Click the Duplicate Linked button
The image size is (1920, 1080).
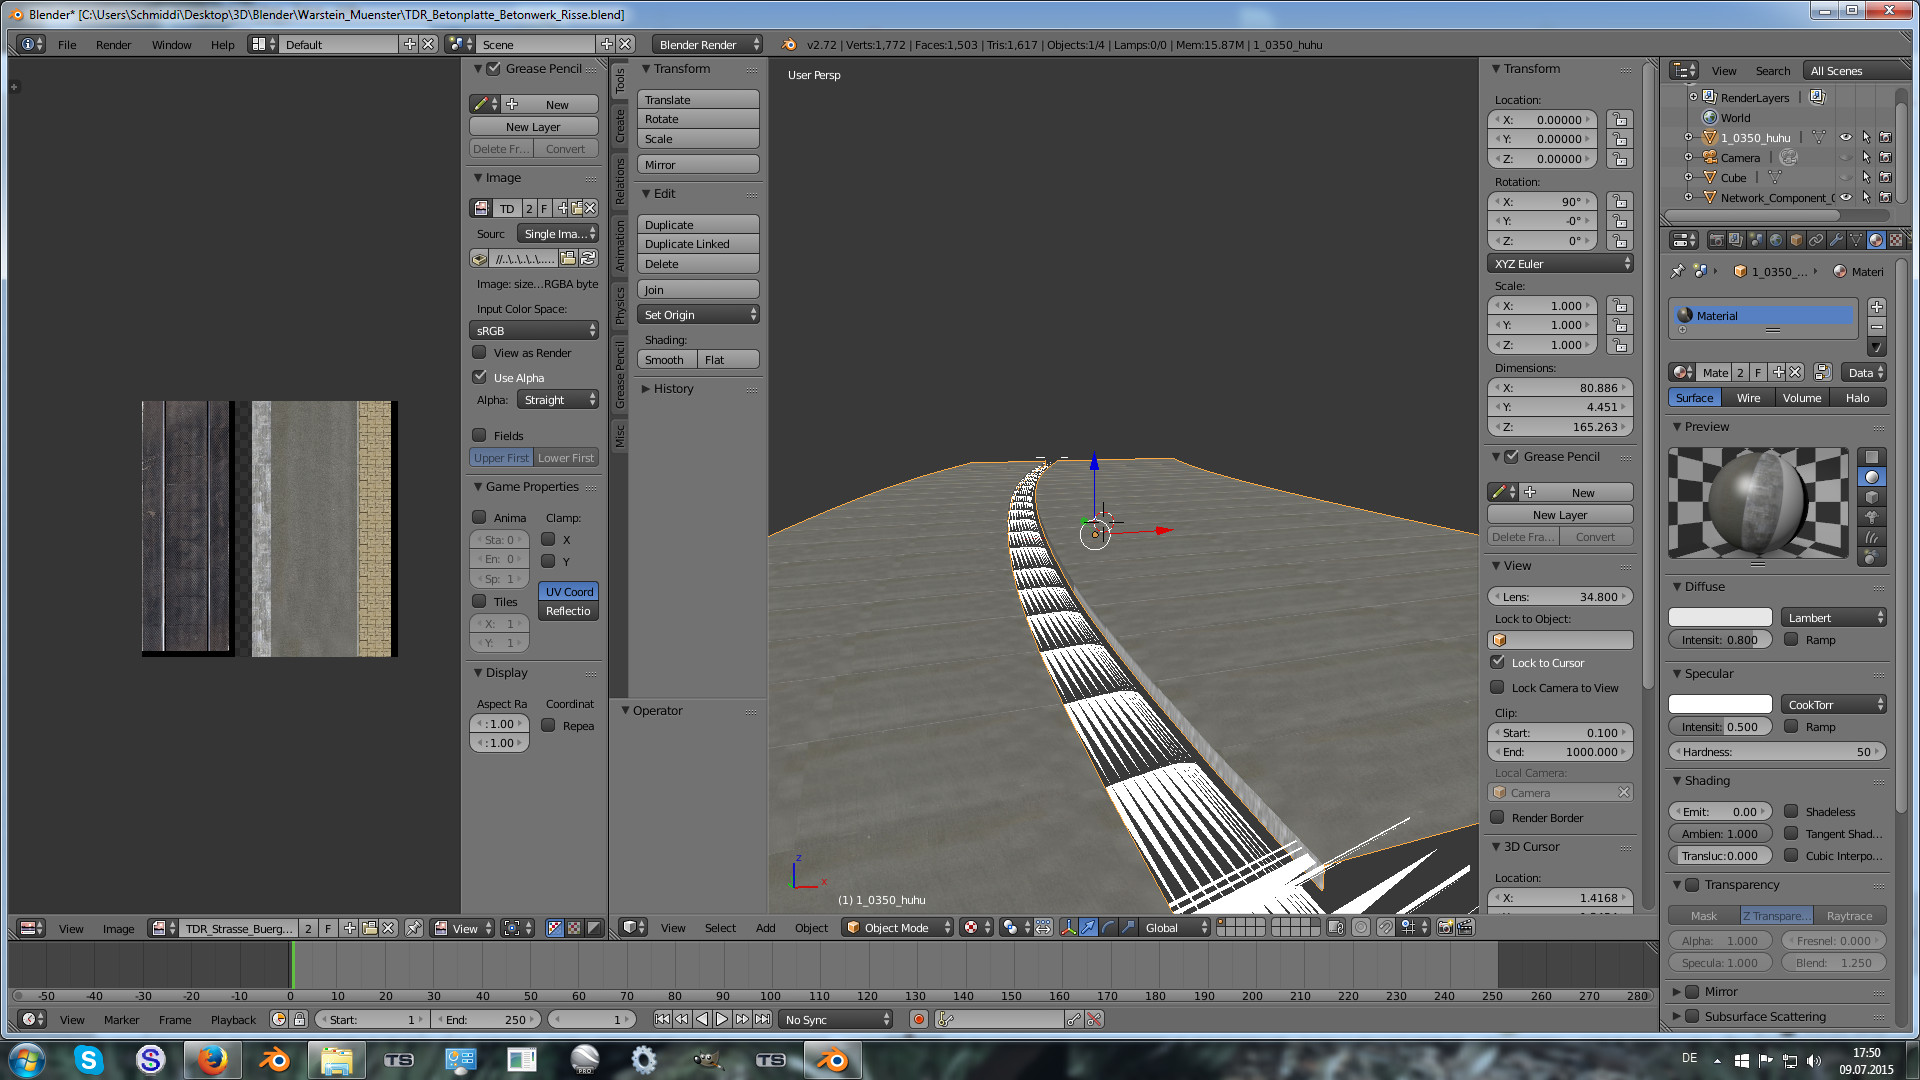pos(698,244)
